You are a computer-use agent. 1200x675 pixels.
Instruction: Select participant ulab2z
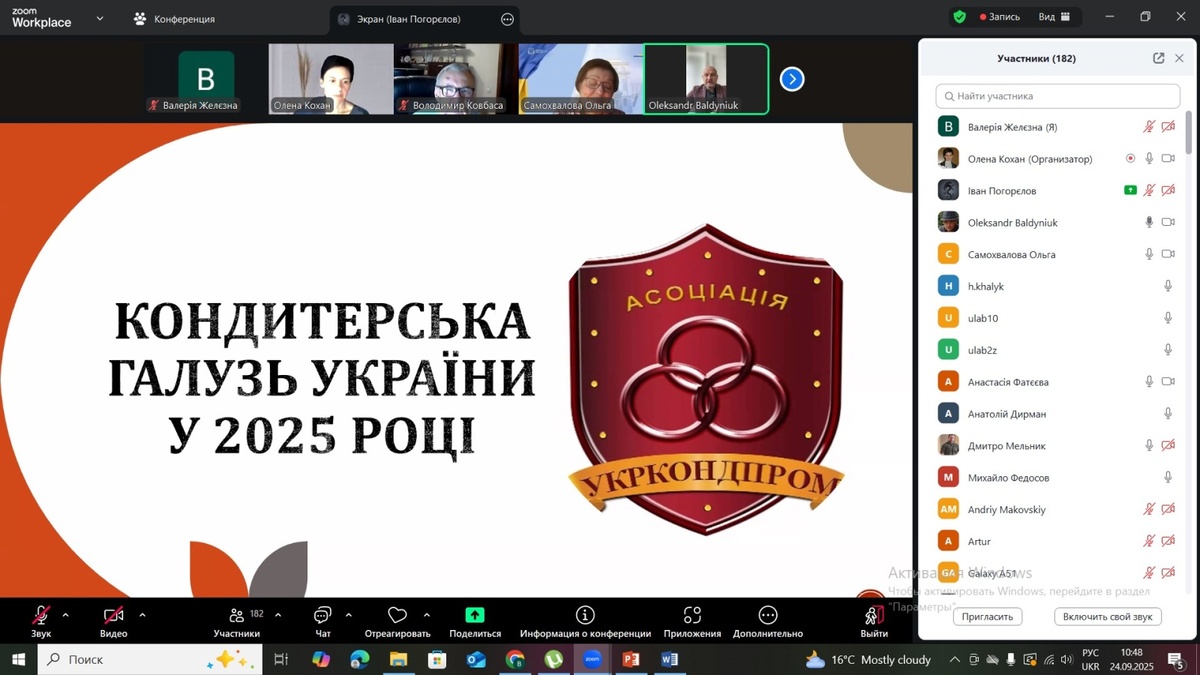(x=1057, y=350)
